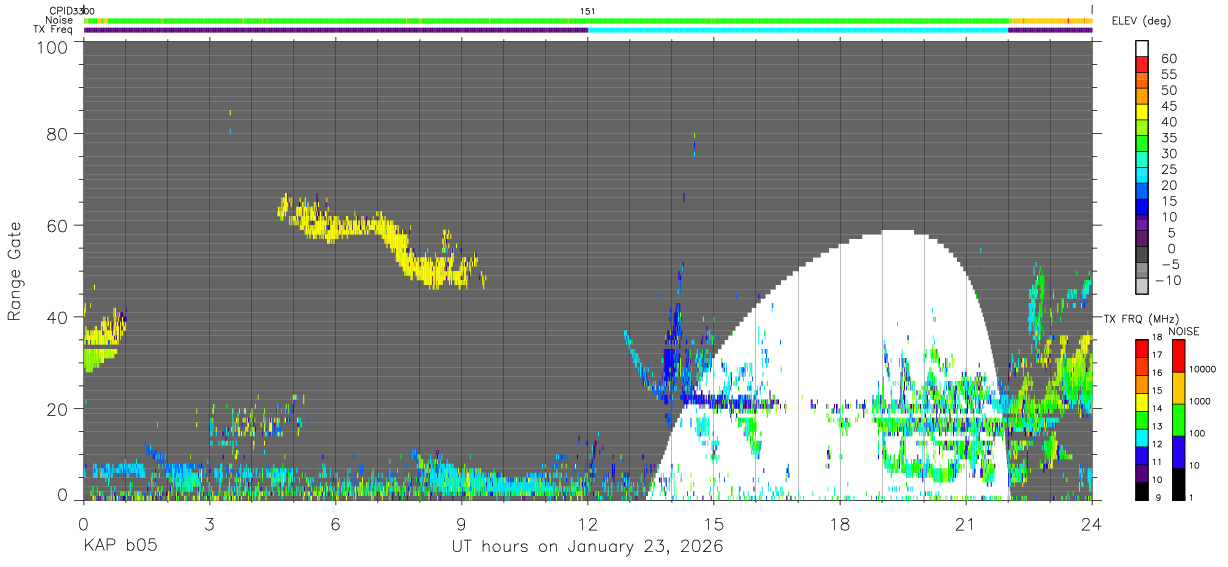Click the '24' tick on UT hours axis
The image size is (1228, 567).
pos(1092,523)
